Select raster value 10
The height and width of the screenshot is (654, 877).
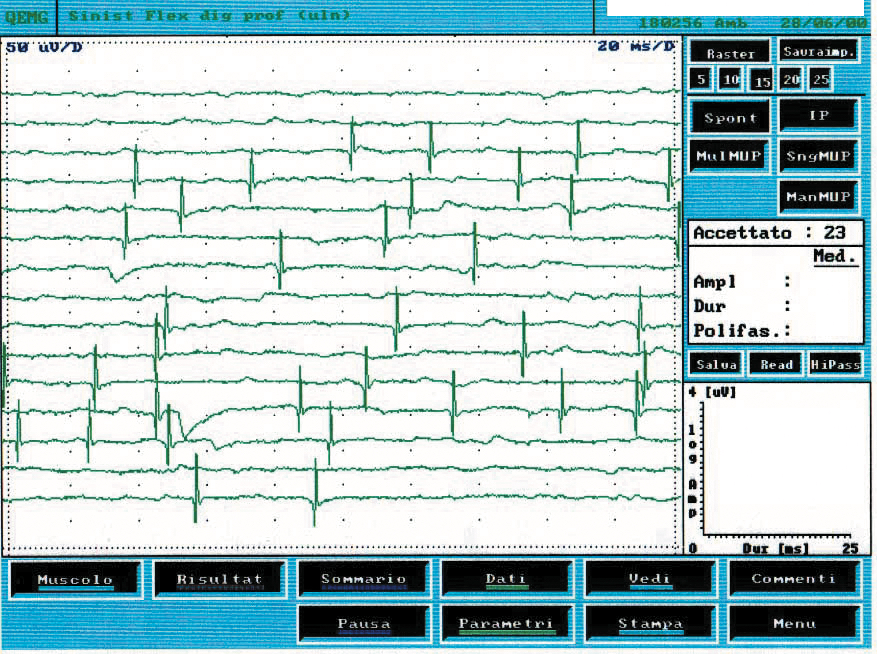[731, 80]
